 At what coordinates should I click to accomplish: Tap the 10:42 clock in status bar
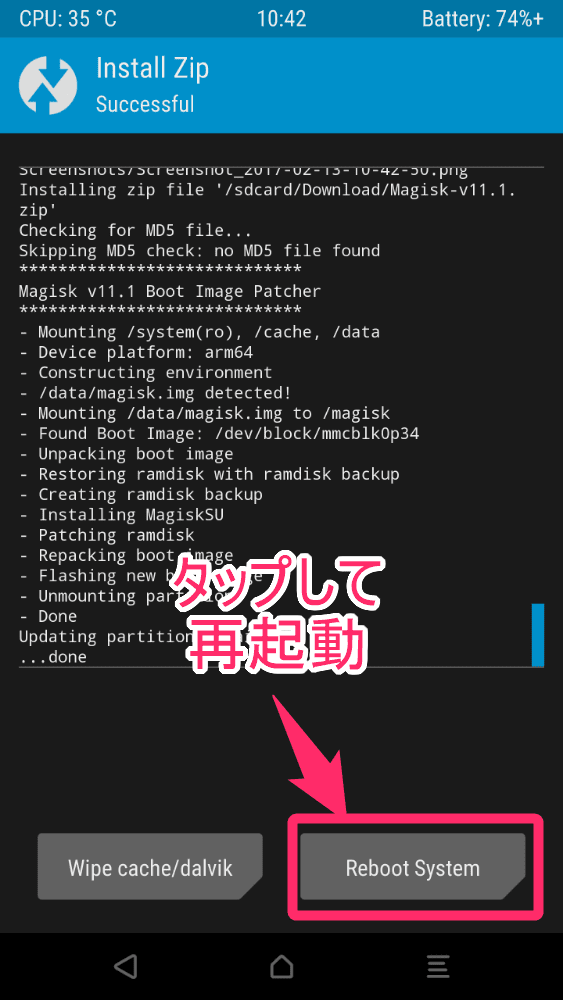click(x=281, y=18)
